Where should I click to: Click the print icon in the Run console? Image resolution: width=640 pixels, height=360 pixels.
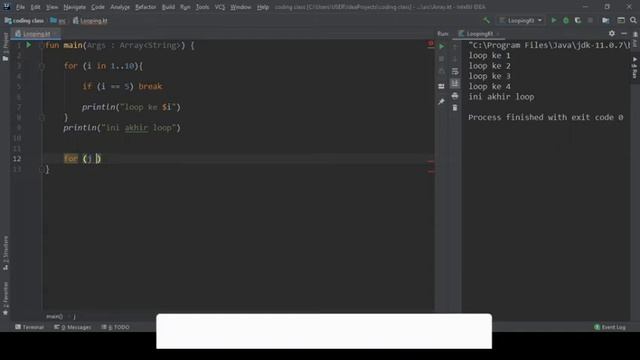(455, 96)
